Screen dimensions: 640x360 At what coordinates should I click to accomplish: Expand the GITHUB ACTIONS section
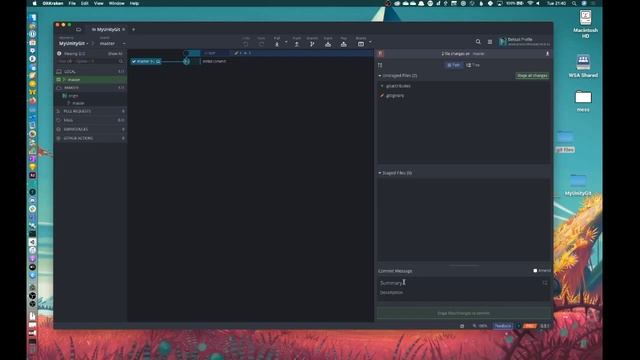(91, 138)
